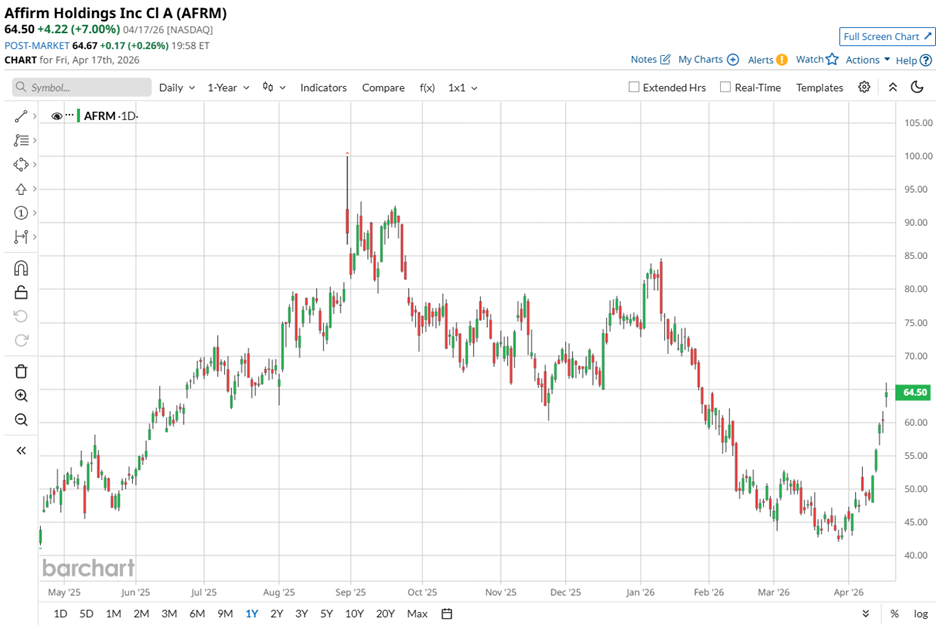Open the chart settings gear

(x=864, y=87)
